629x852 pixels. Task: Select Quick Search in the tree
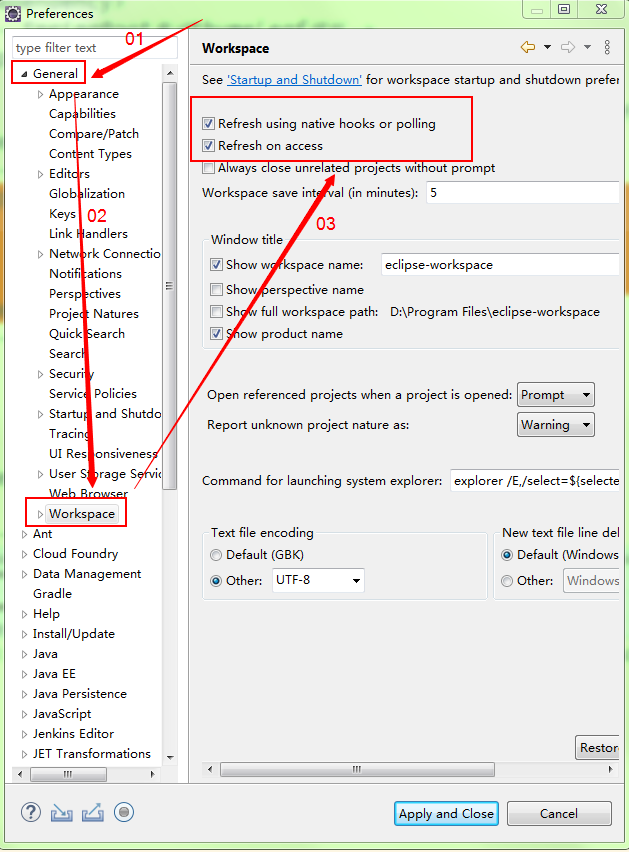87,334
